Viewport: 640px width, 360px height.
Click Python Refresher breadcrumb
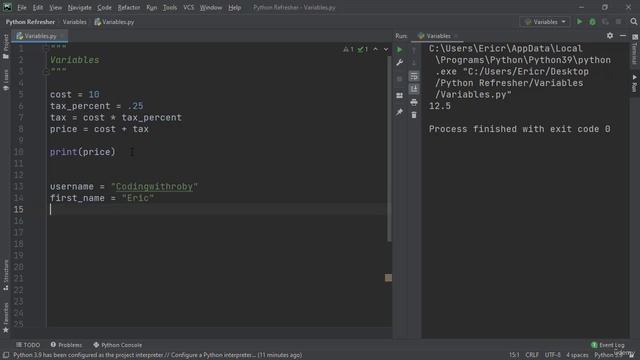click(30, 22)
